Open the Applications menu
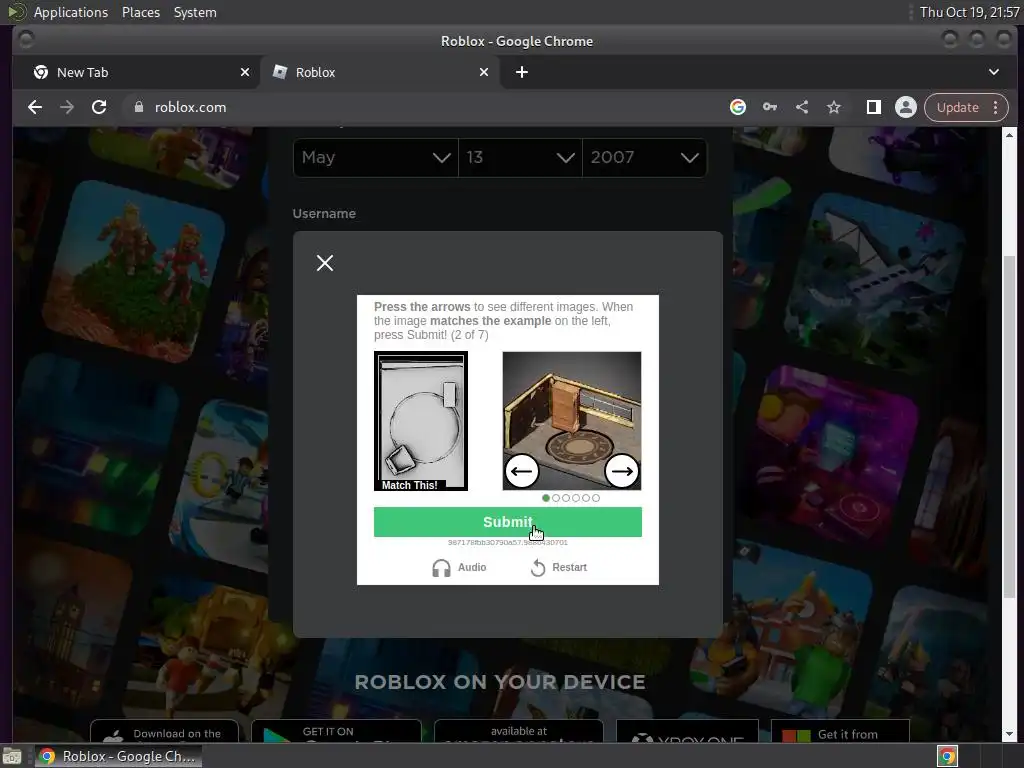1024x768 pixels. tap(71, 12)
